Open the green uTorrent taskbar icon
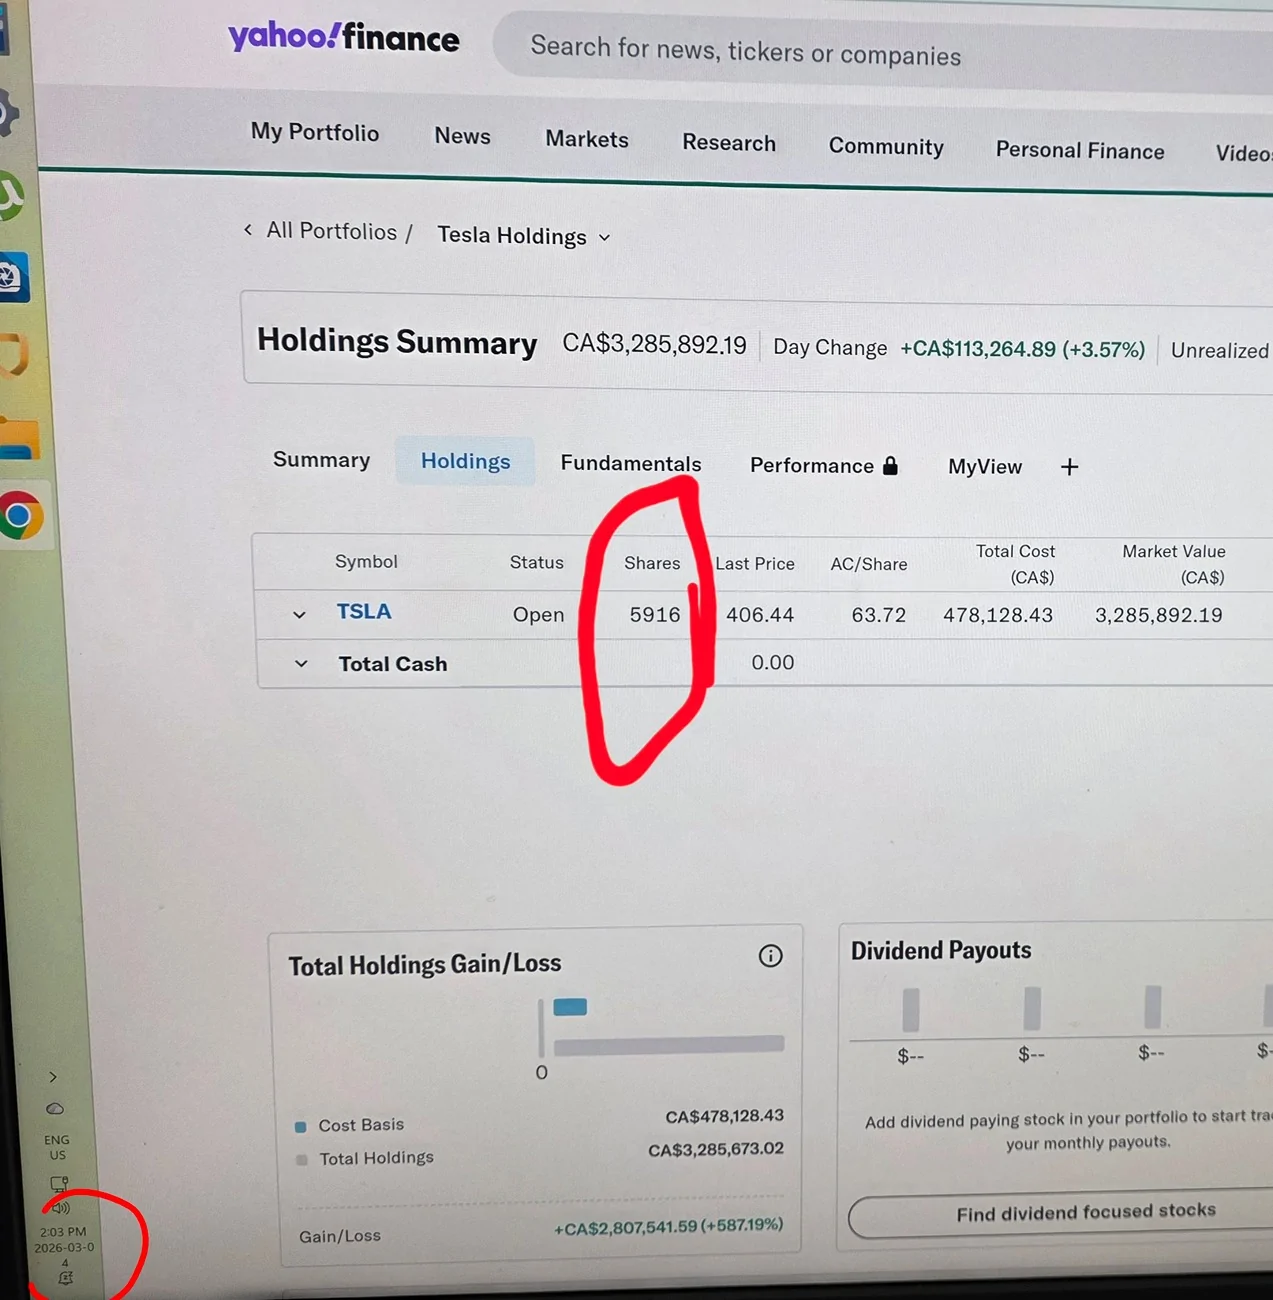This screenshot has width=1273, height=1300. pyautogui.click(x=10, y=196)
